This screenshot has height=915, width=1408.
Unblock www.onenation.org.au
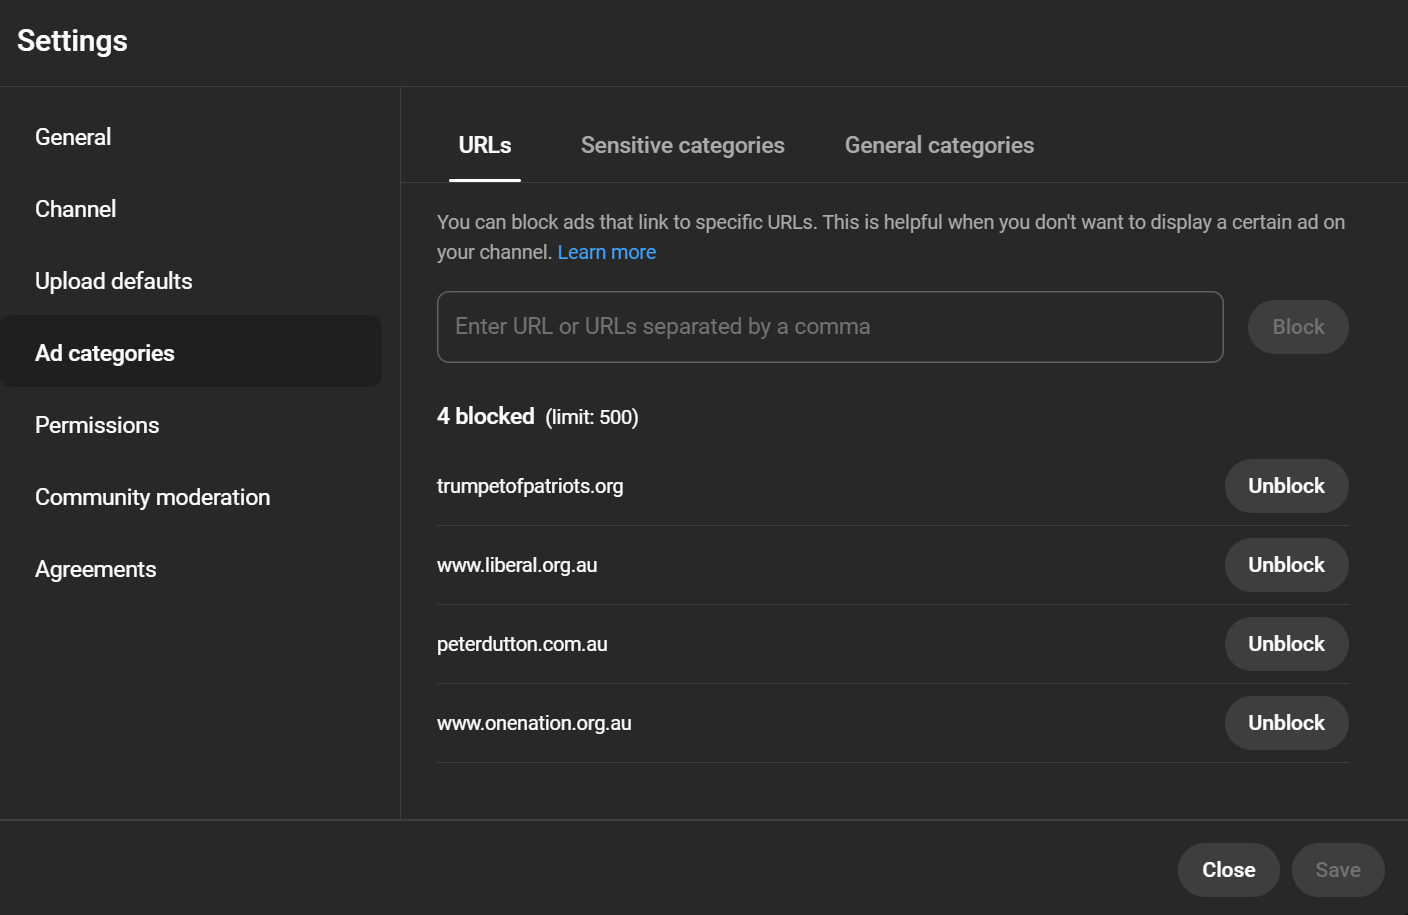point(1286,723)
